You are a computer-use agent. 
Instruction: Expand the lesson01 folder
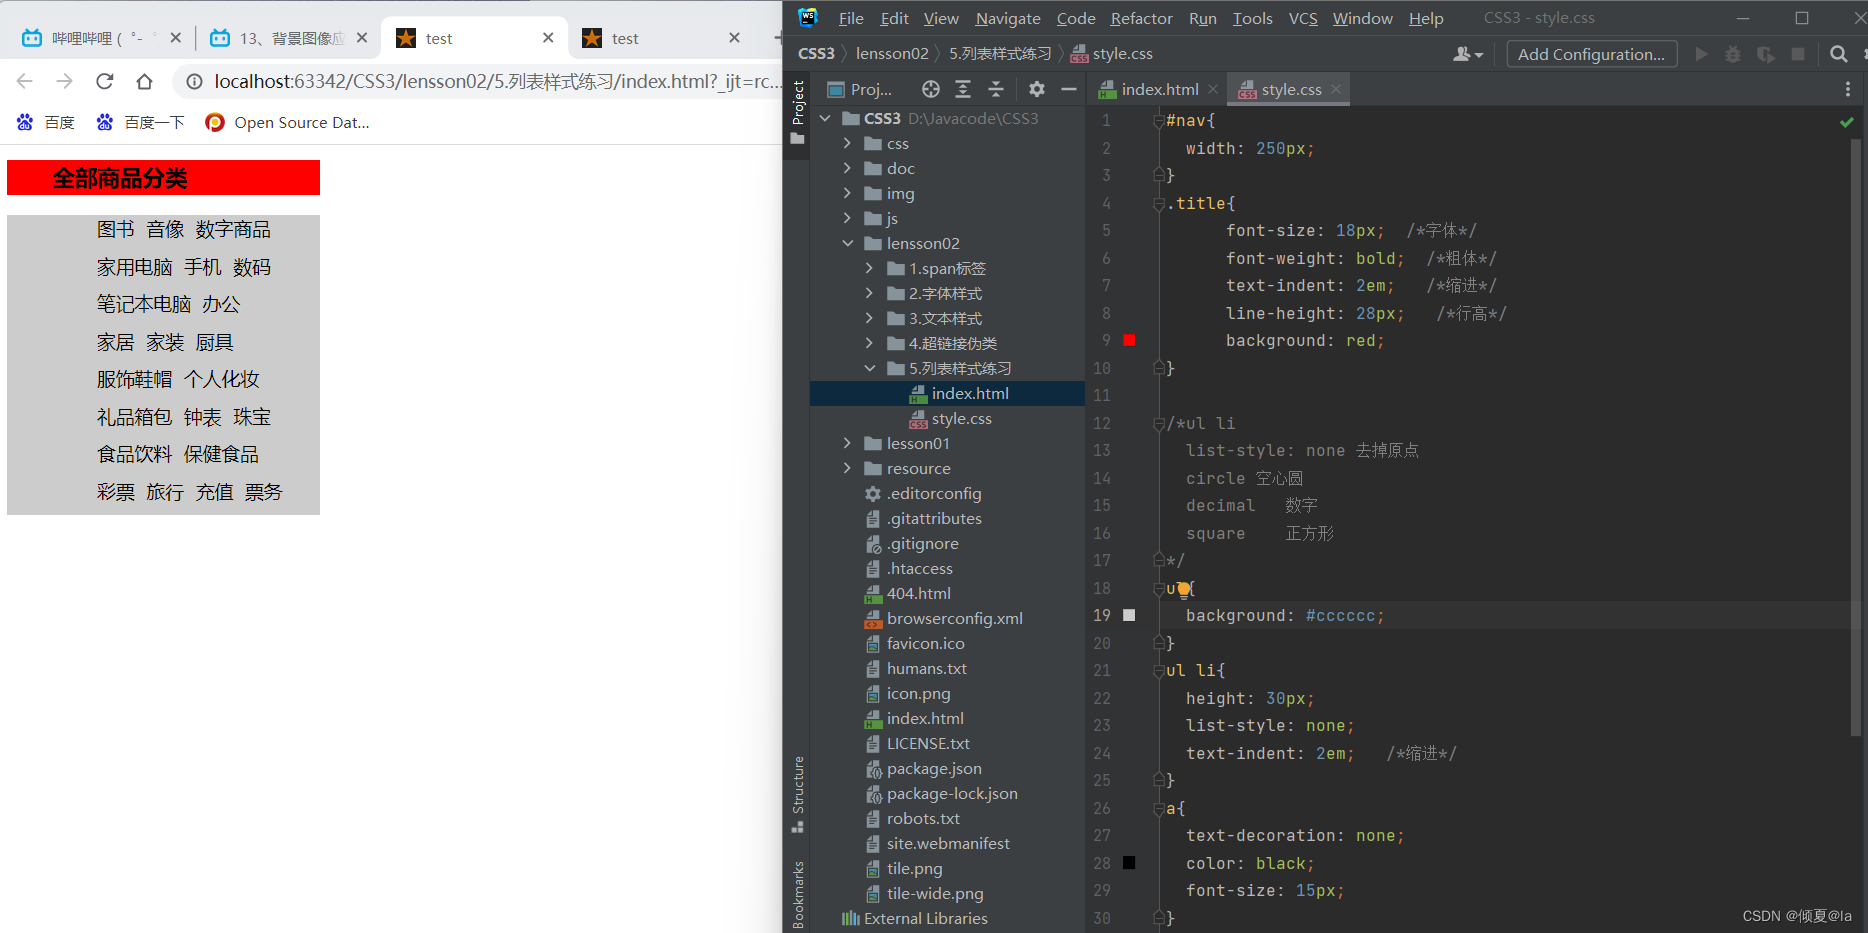[847, 443]
